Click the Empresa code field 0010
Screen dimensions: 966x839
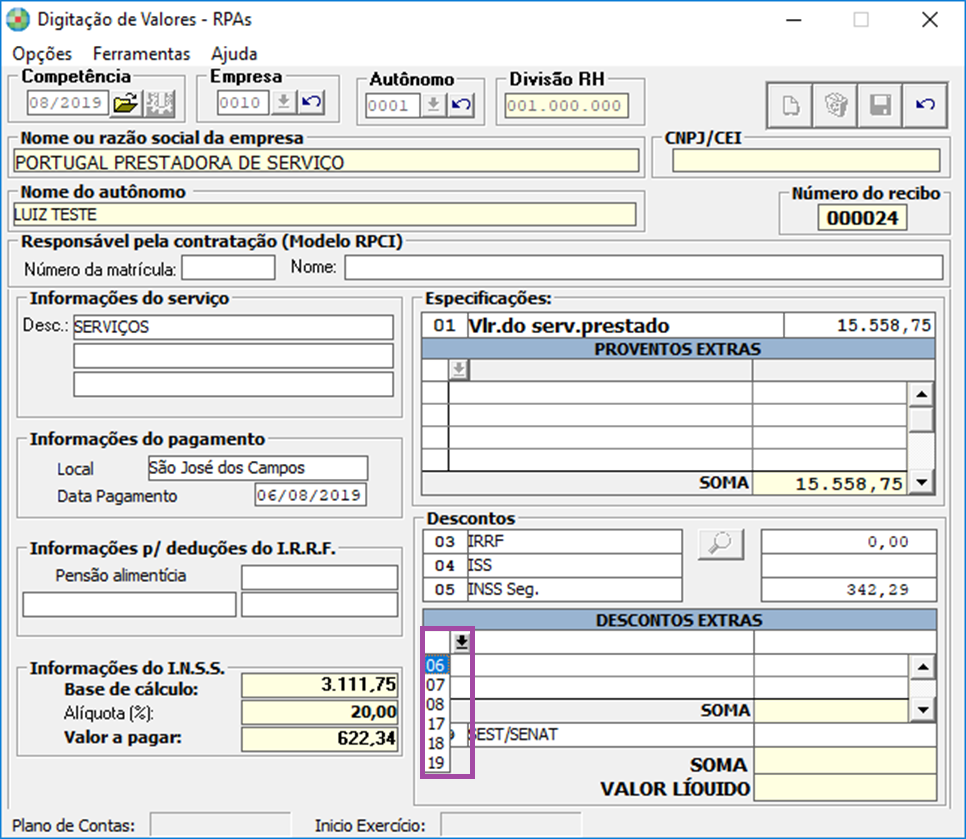243,102
